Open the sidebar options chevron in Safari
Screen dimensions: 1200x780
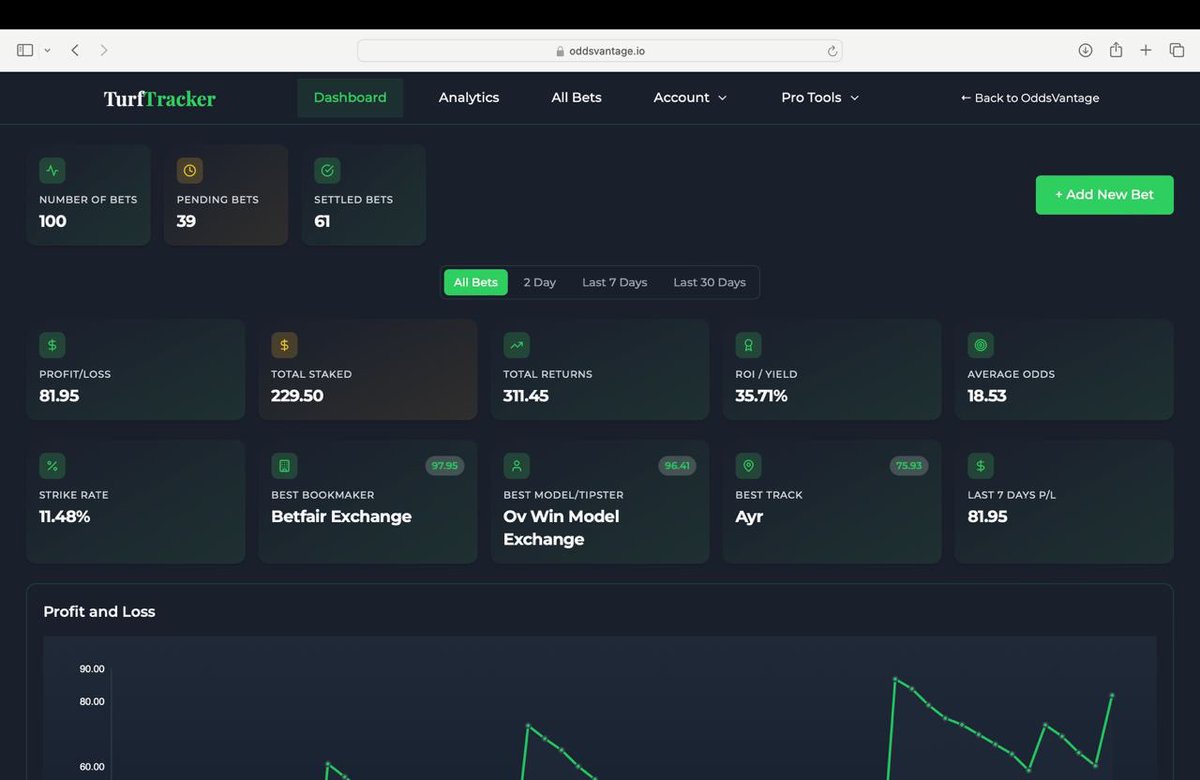pos(47,50)
